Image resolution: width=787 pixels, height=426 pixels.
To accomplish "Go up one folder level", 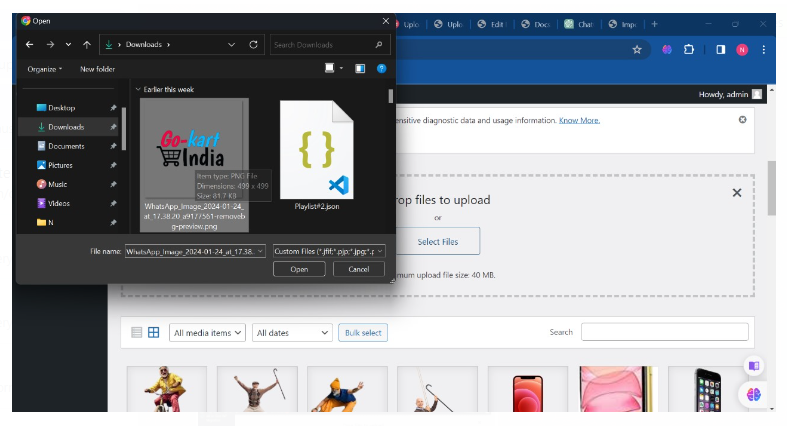I will pos(87,45).
